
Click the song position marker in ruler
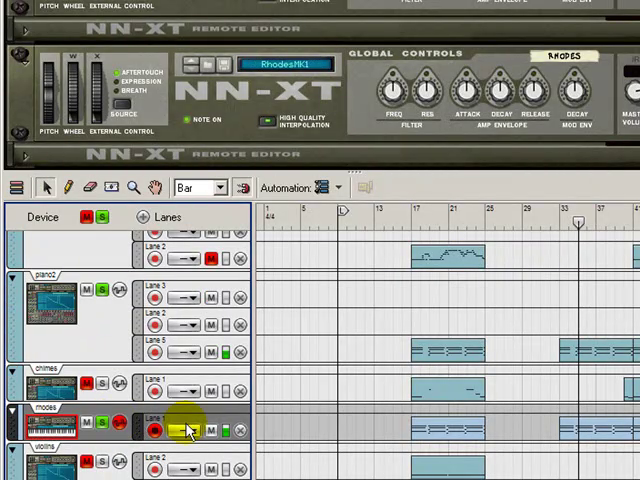pos(578,222)
